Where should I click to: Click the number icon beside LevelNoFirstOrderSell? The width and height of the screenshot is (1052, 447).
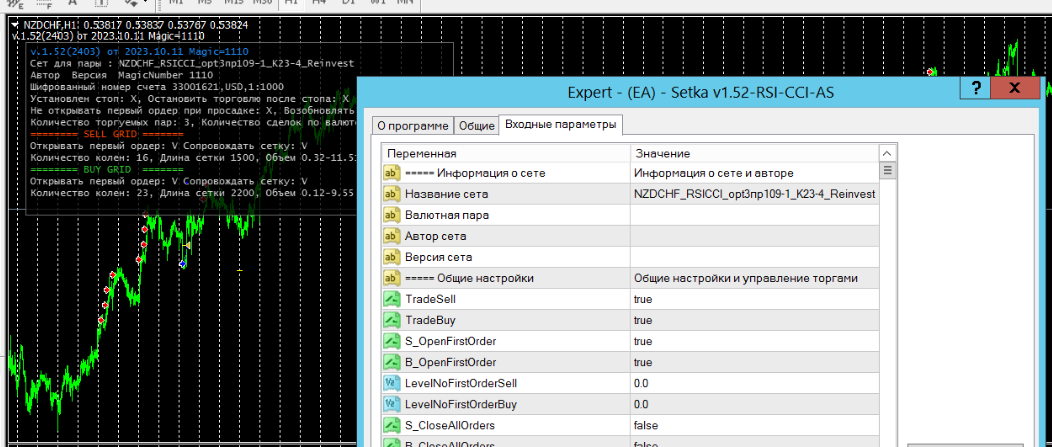coord(391,383)
